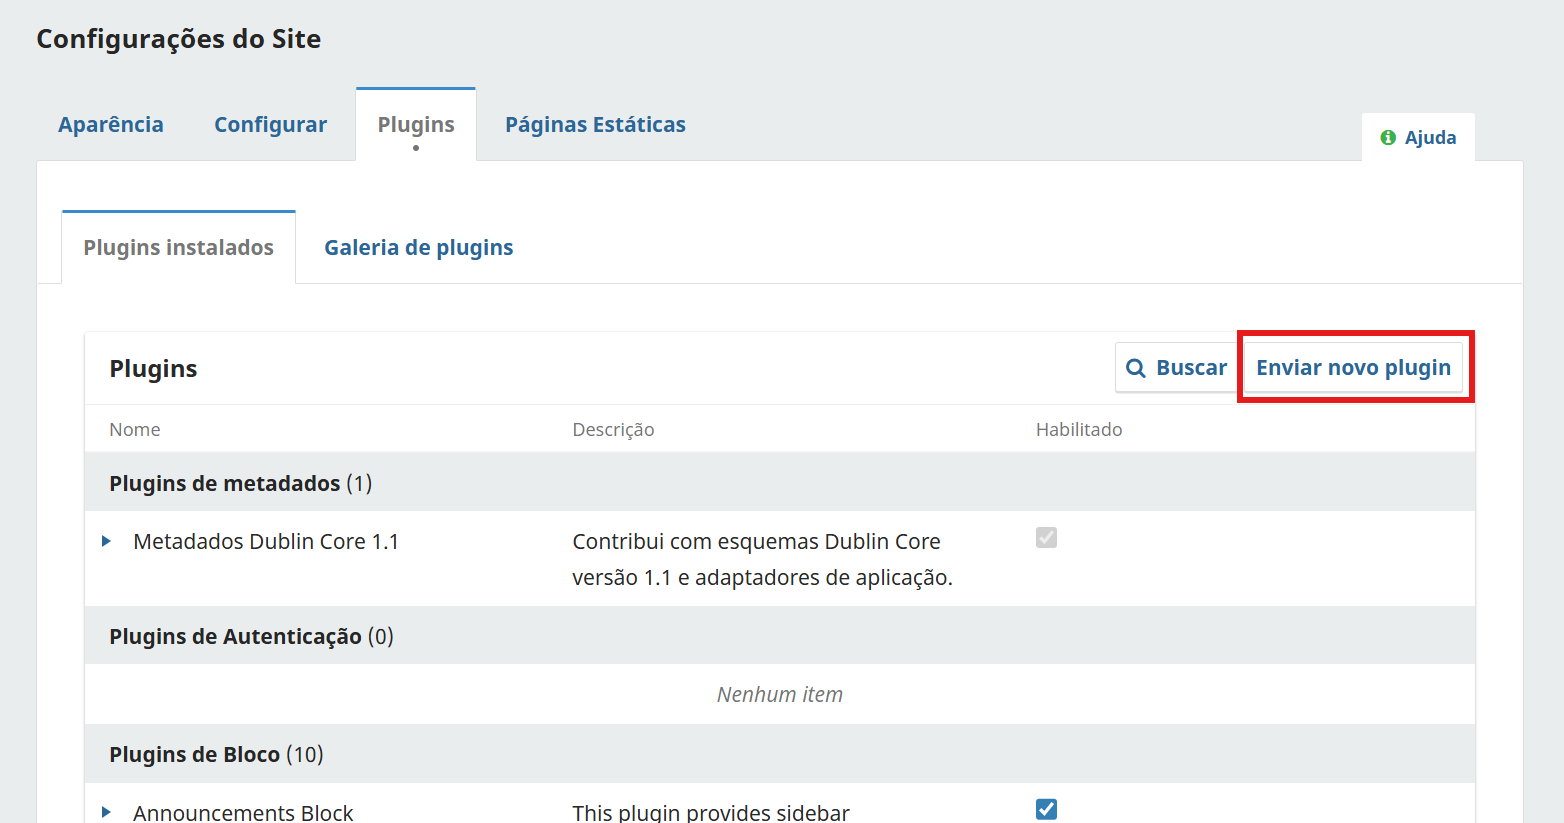Click the green info icon beside Ajuda
Viewport: 1564px width, 823px height.
1388,138
